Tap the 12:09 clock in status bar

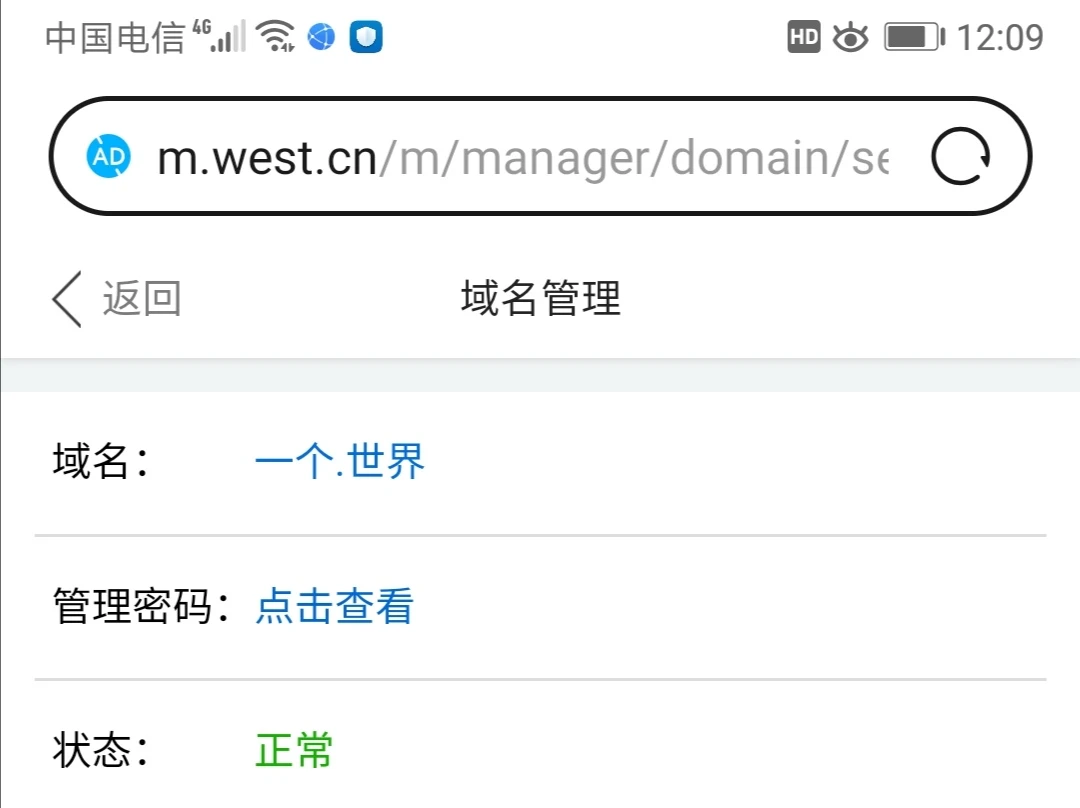point(1000,38)
